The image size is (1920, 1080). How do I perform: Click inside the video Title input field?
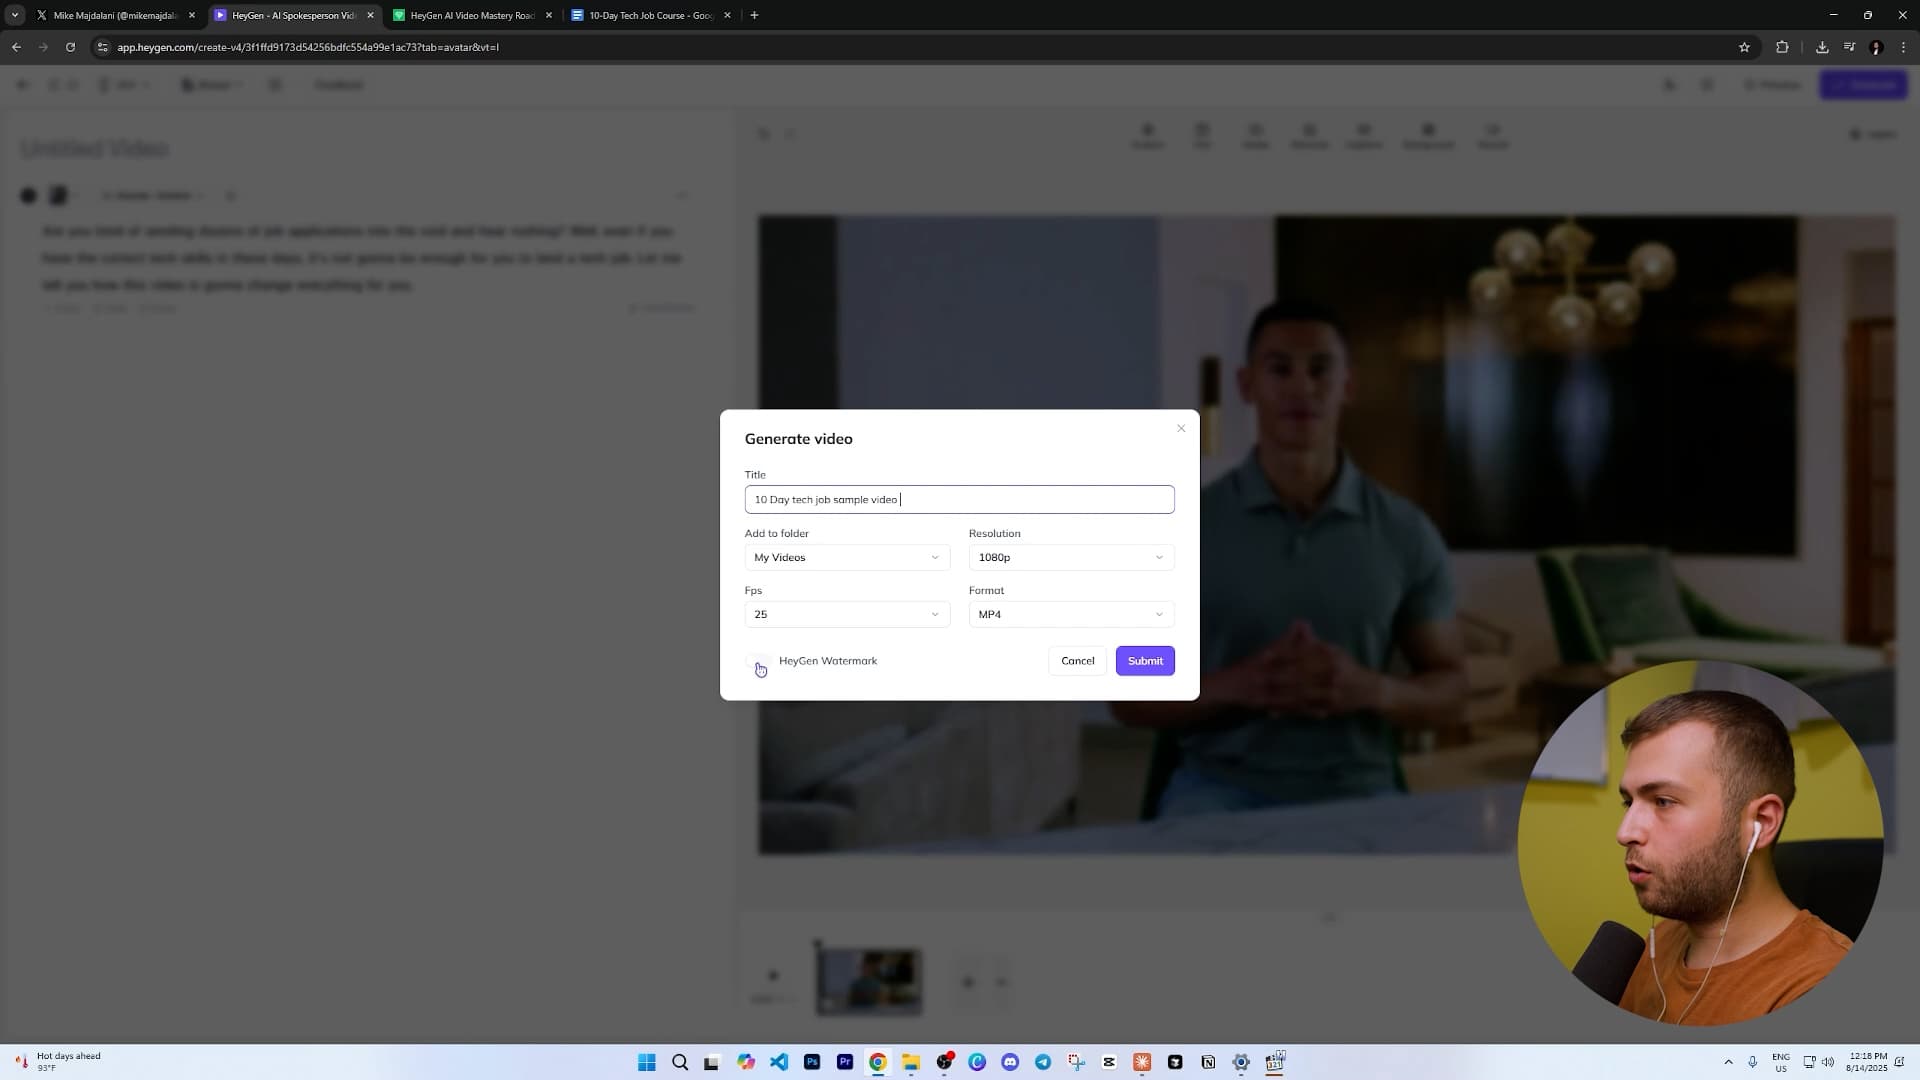(x=959, y=499)
